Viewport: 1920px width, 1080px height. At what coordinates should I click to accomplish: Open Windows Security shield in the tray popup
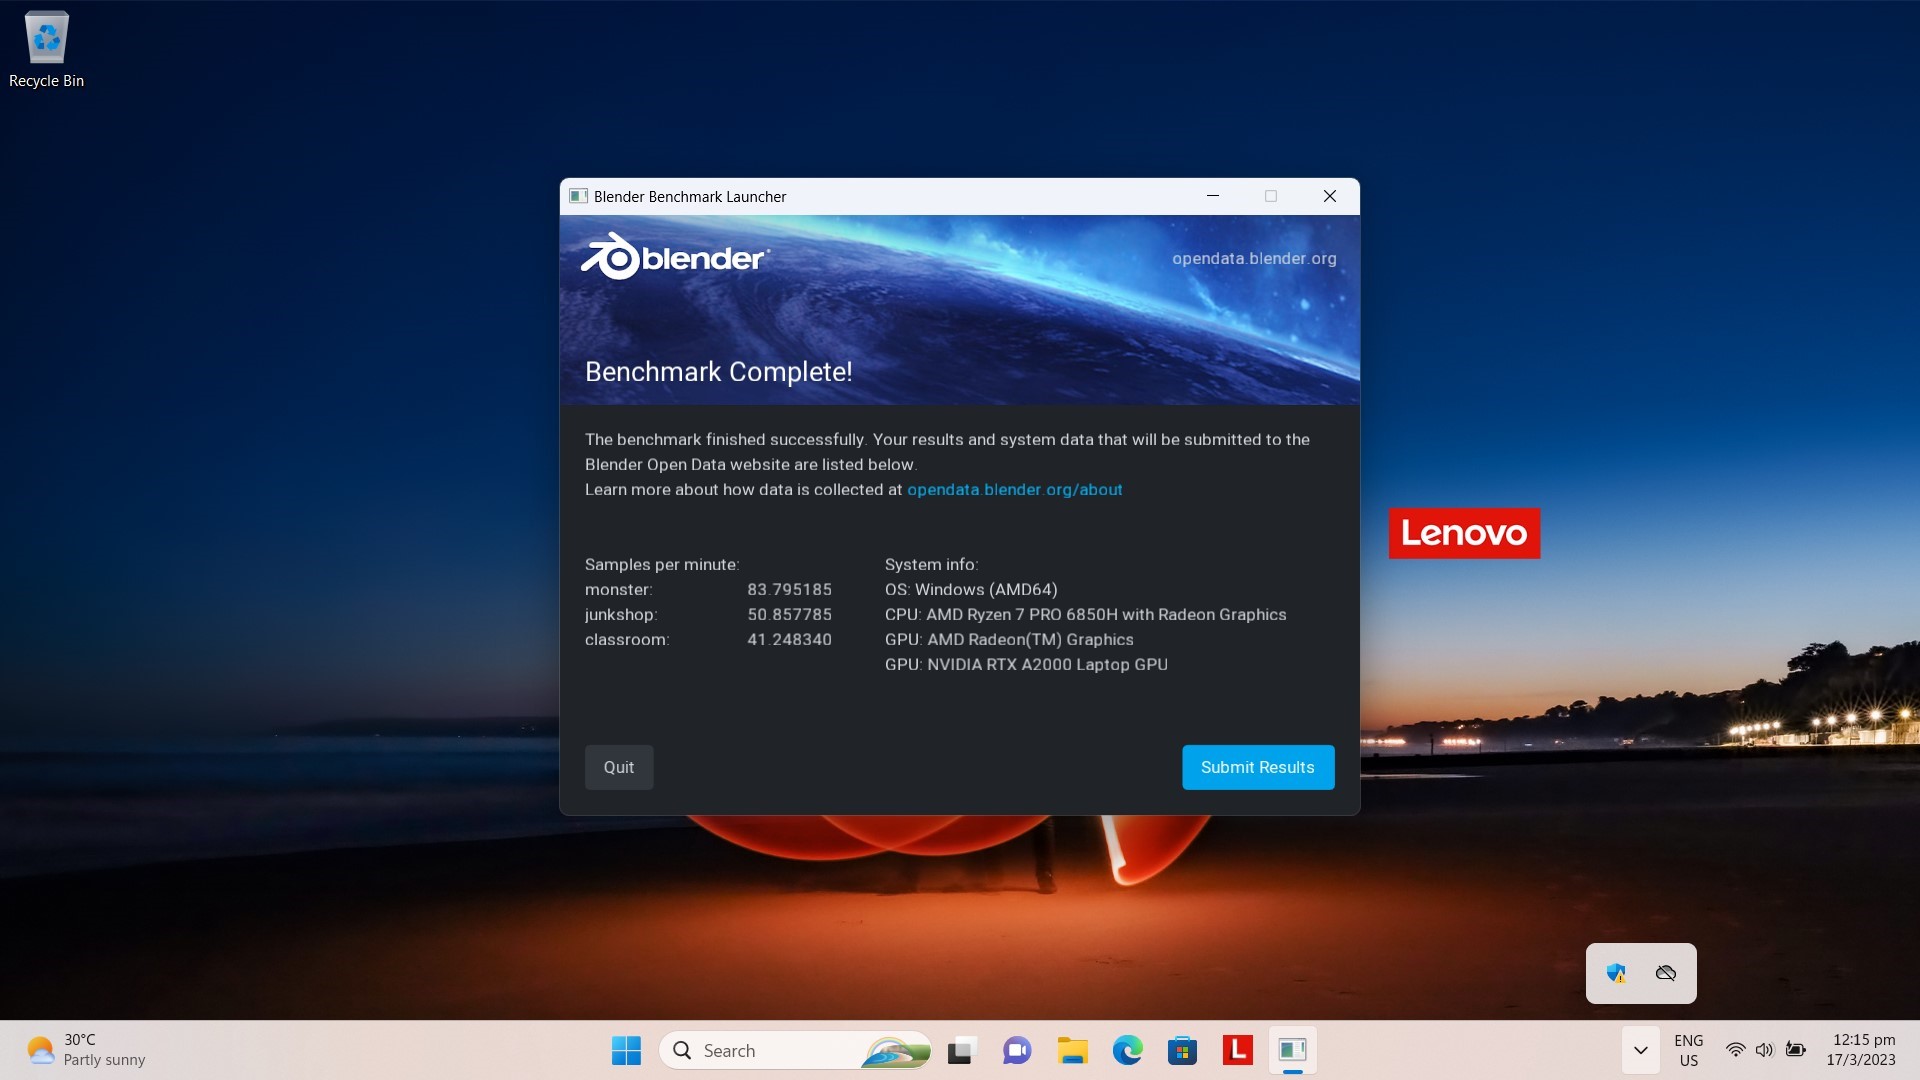1616,973
